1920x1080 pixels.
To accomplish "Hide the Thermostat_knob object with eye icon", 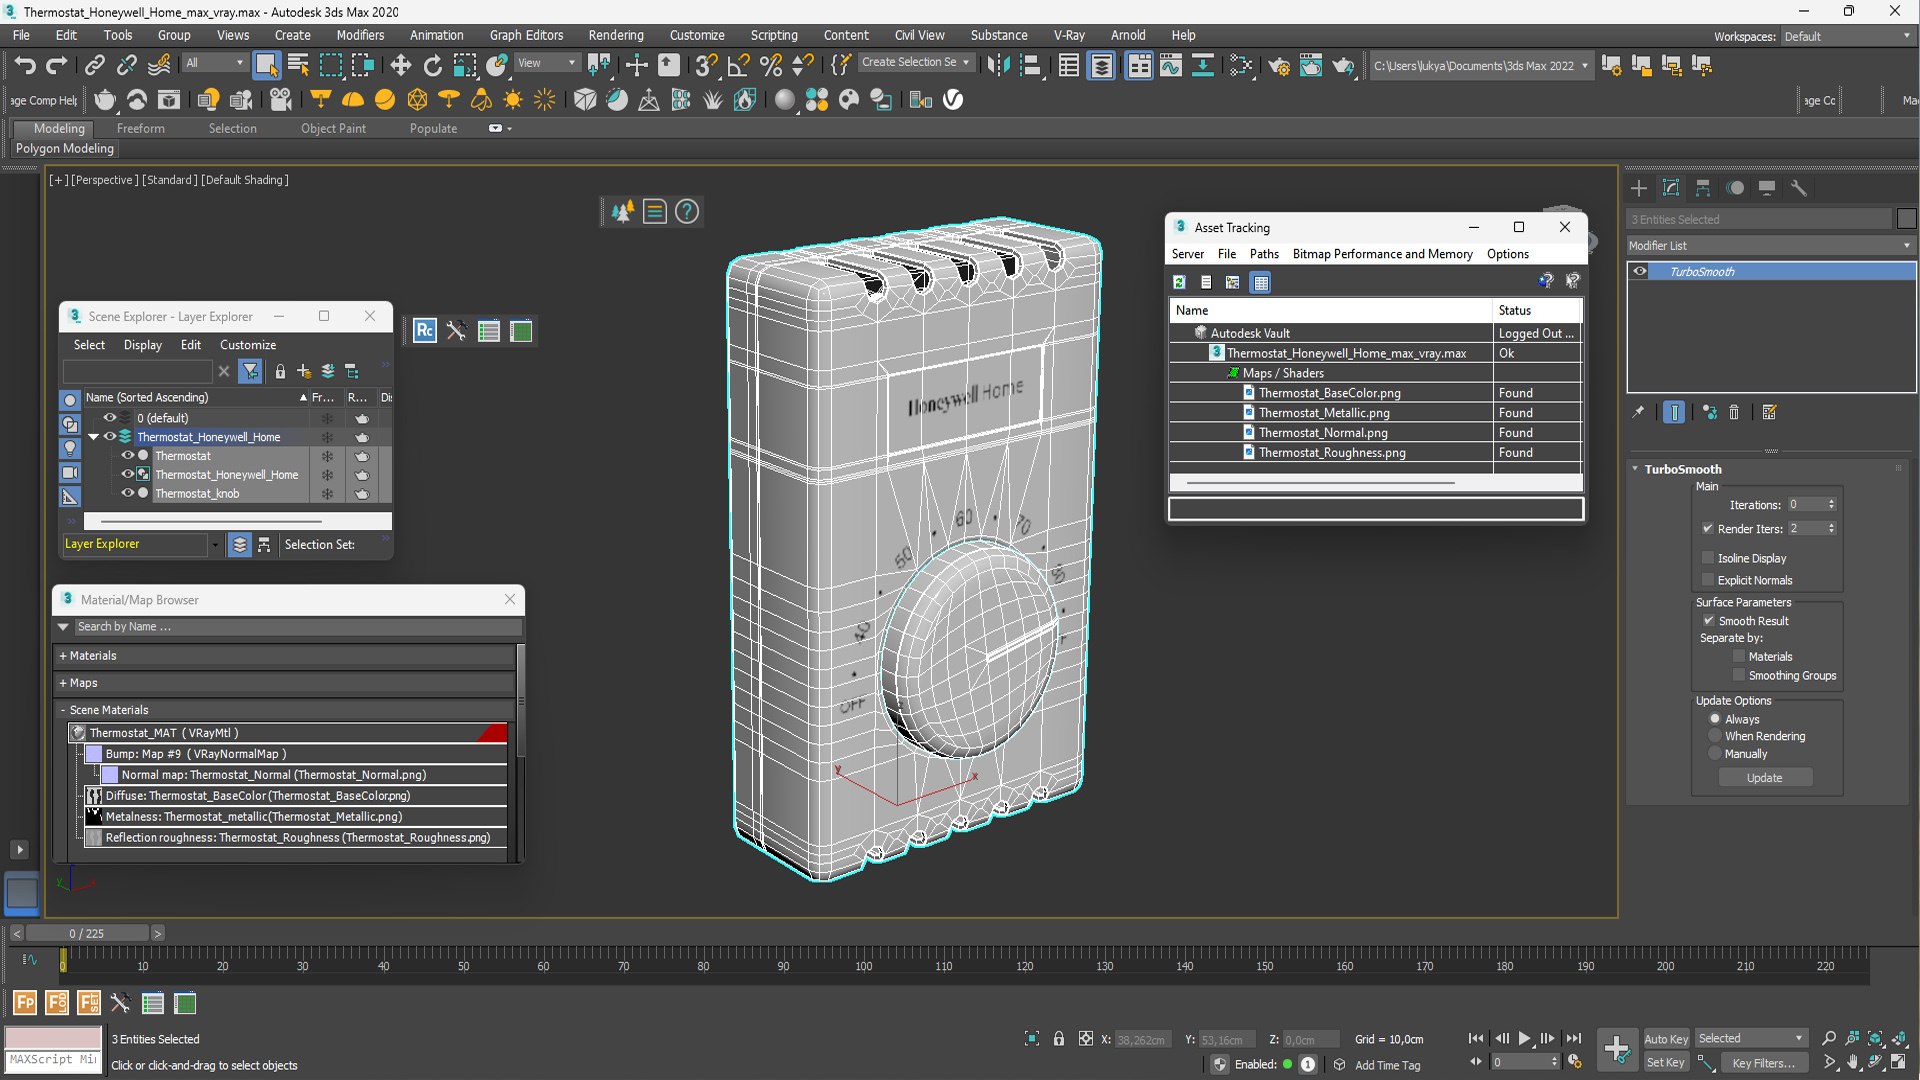I will [127, 493].
